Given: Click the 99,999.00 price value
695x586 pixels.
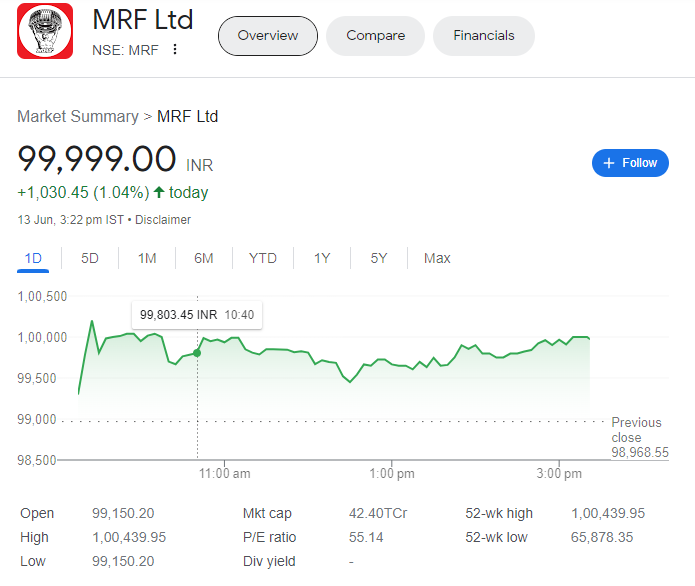Looking at the screenshot, I should click(97, 159).
